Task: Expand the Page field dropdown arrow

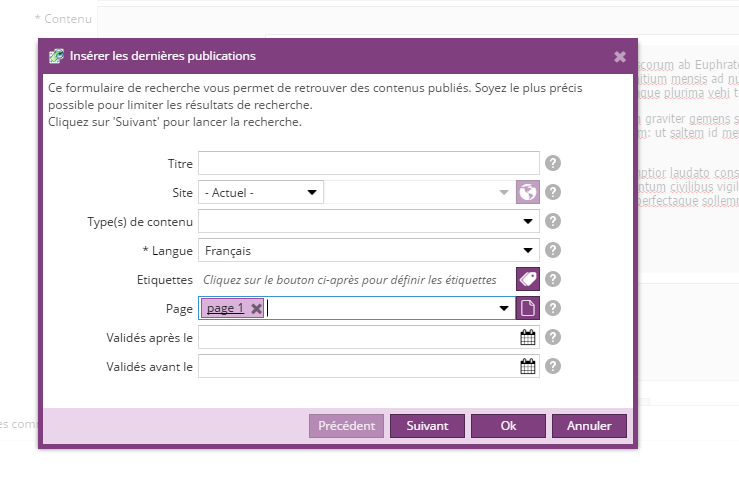Action: (x=504, y=309)
